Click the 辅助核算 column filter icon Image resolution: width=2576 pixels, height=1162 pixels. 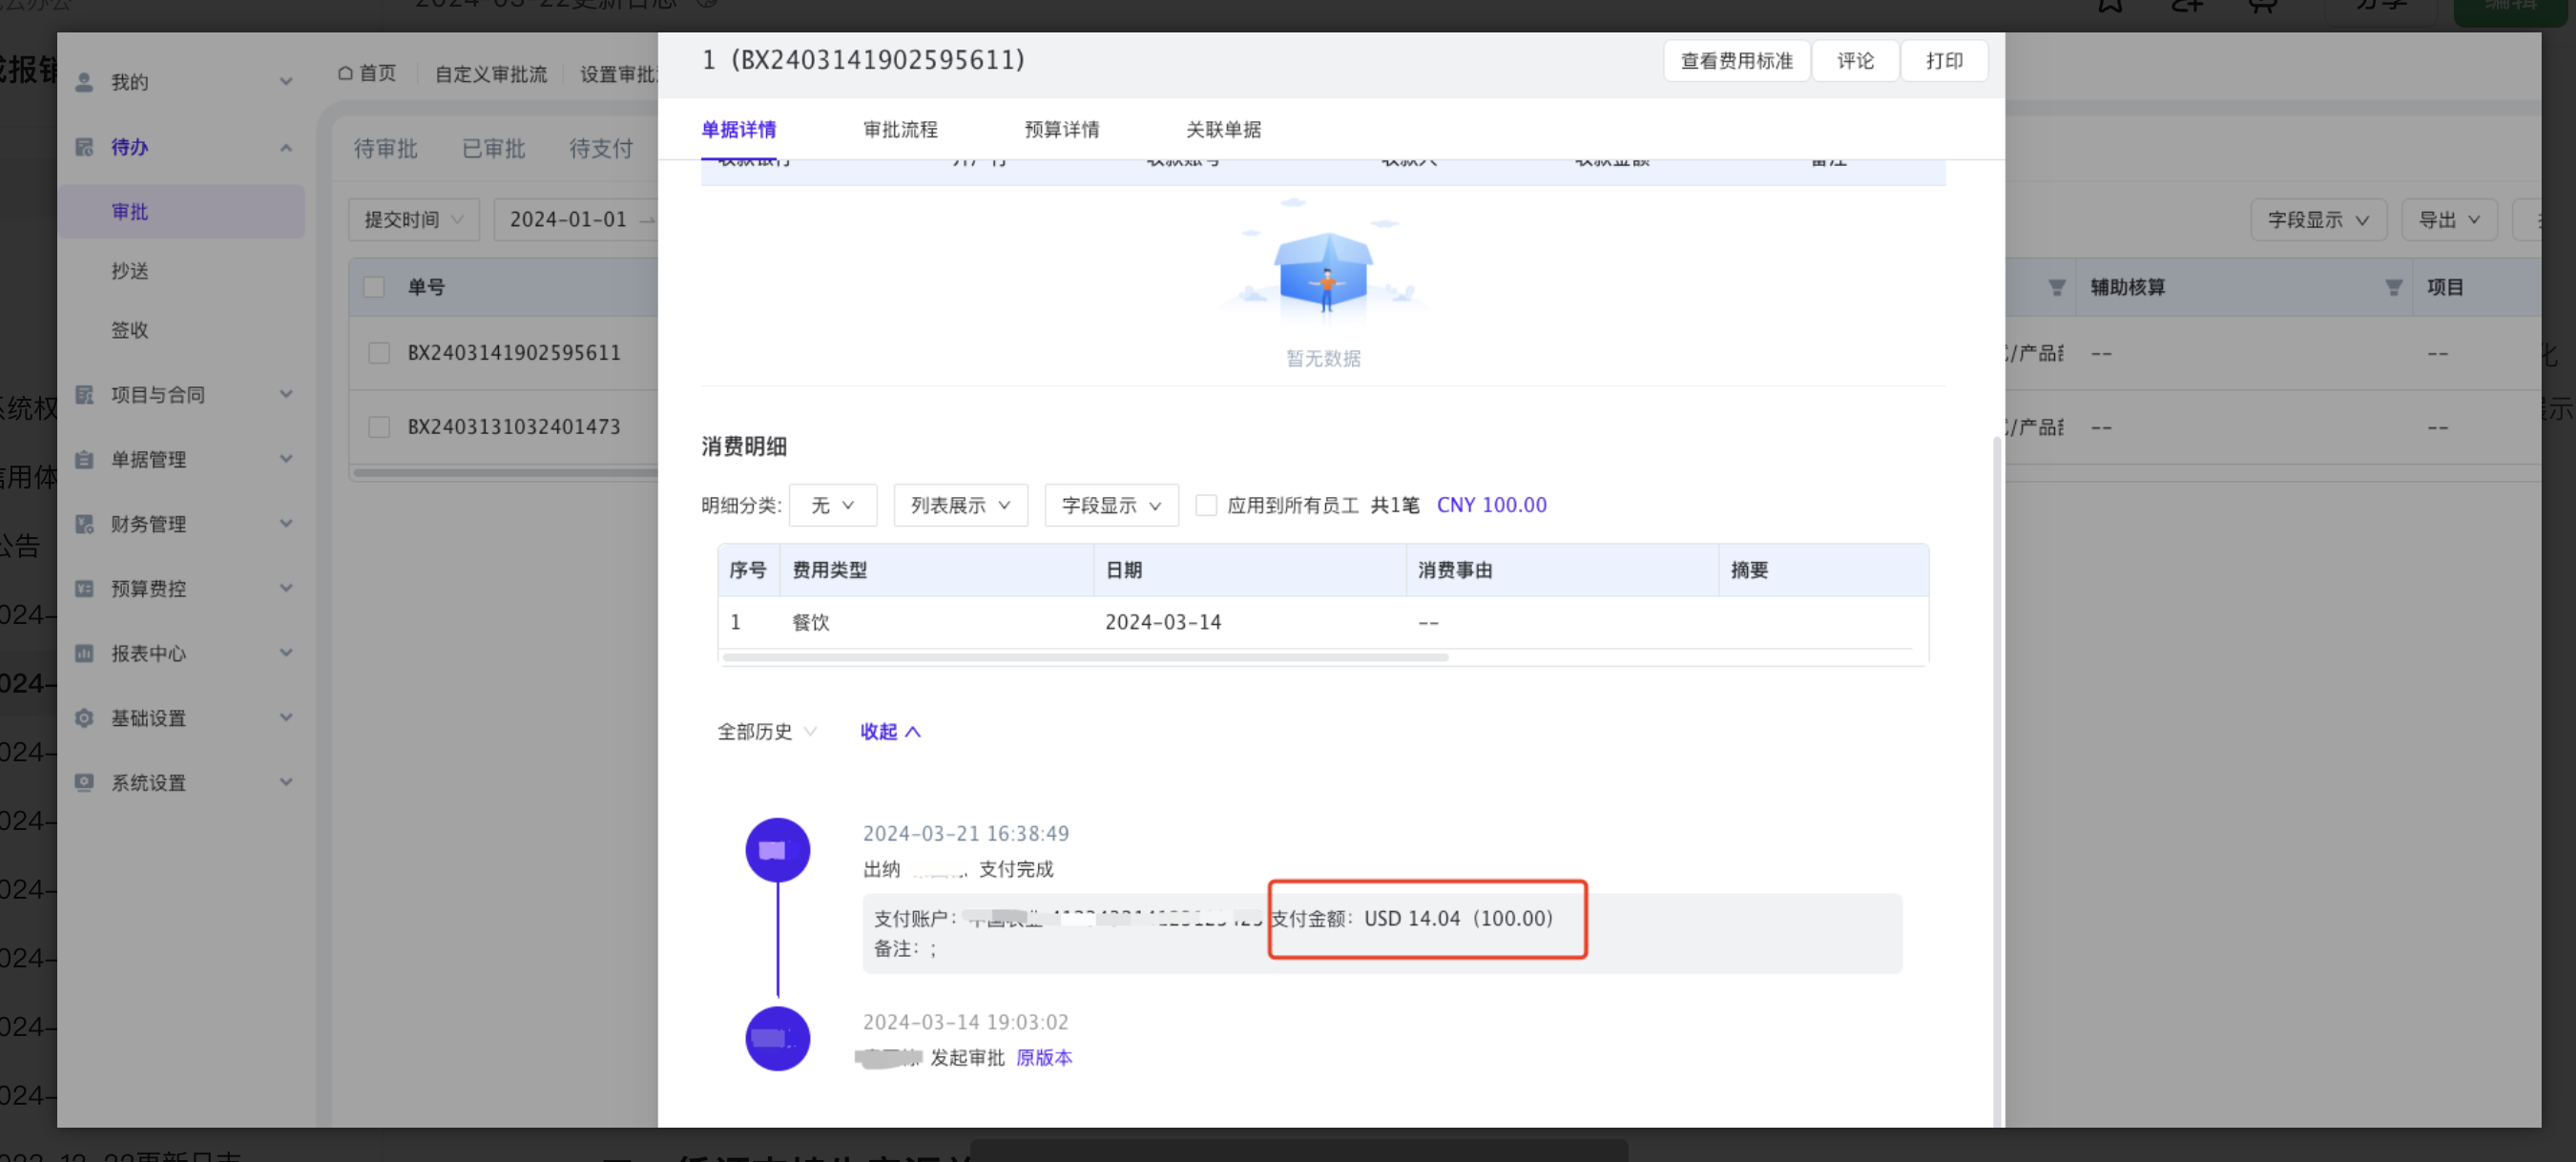click(x=2393, y=287)
